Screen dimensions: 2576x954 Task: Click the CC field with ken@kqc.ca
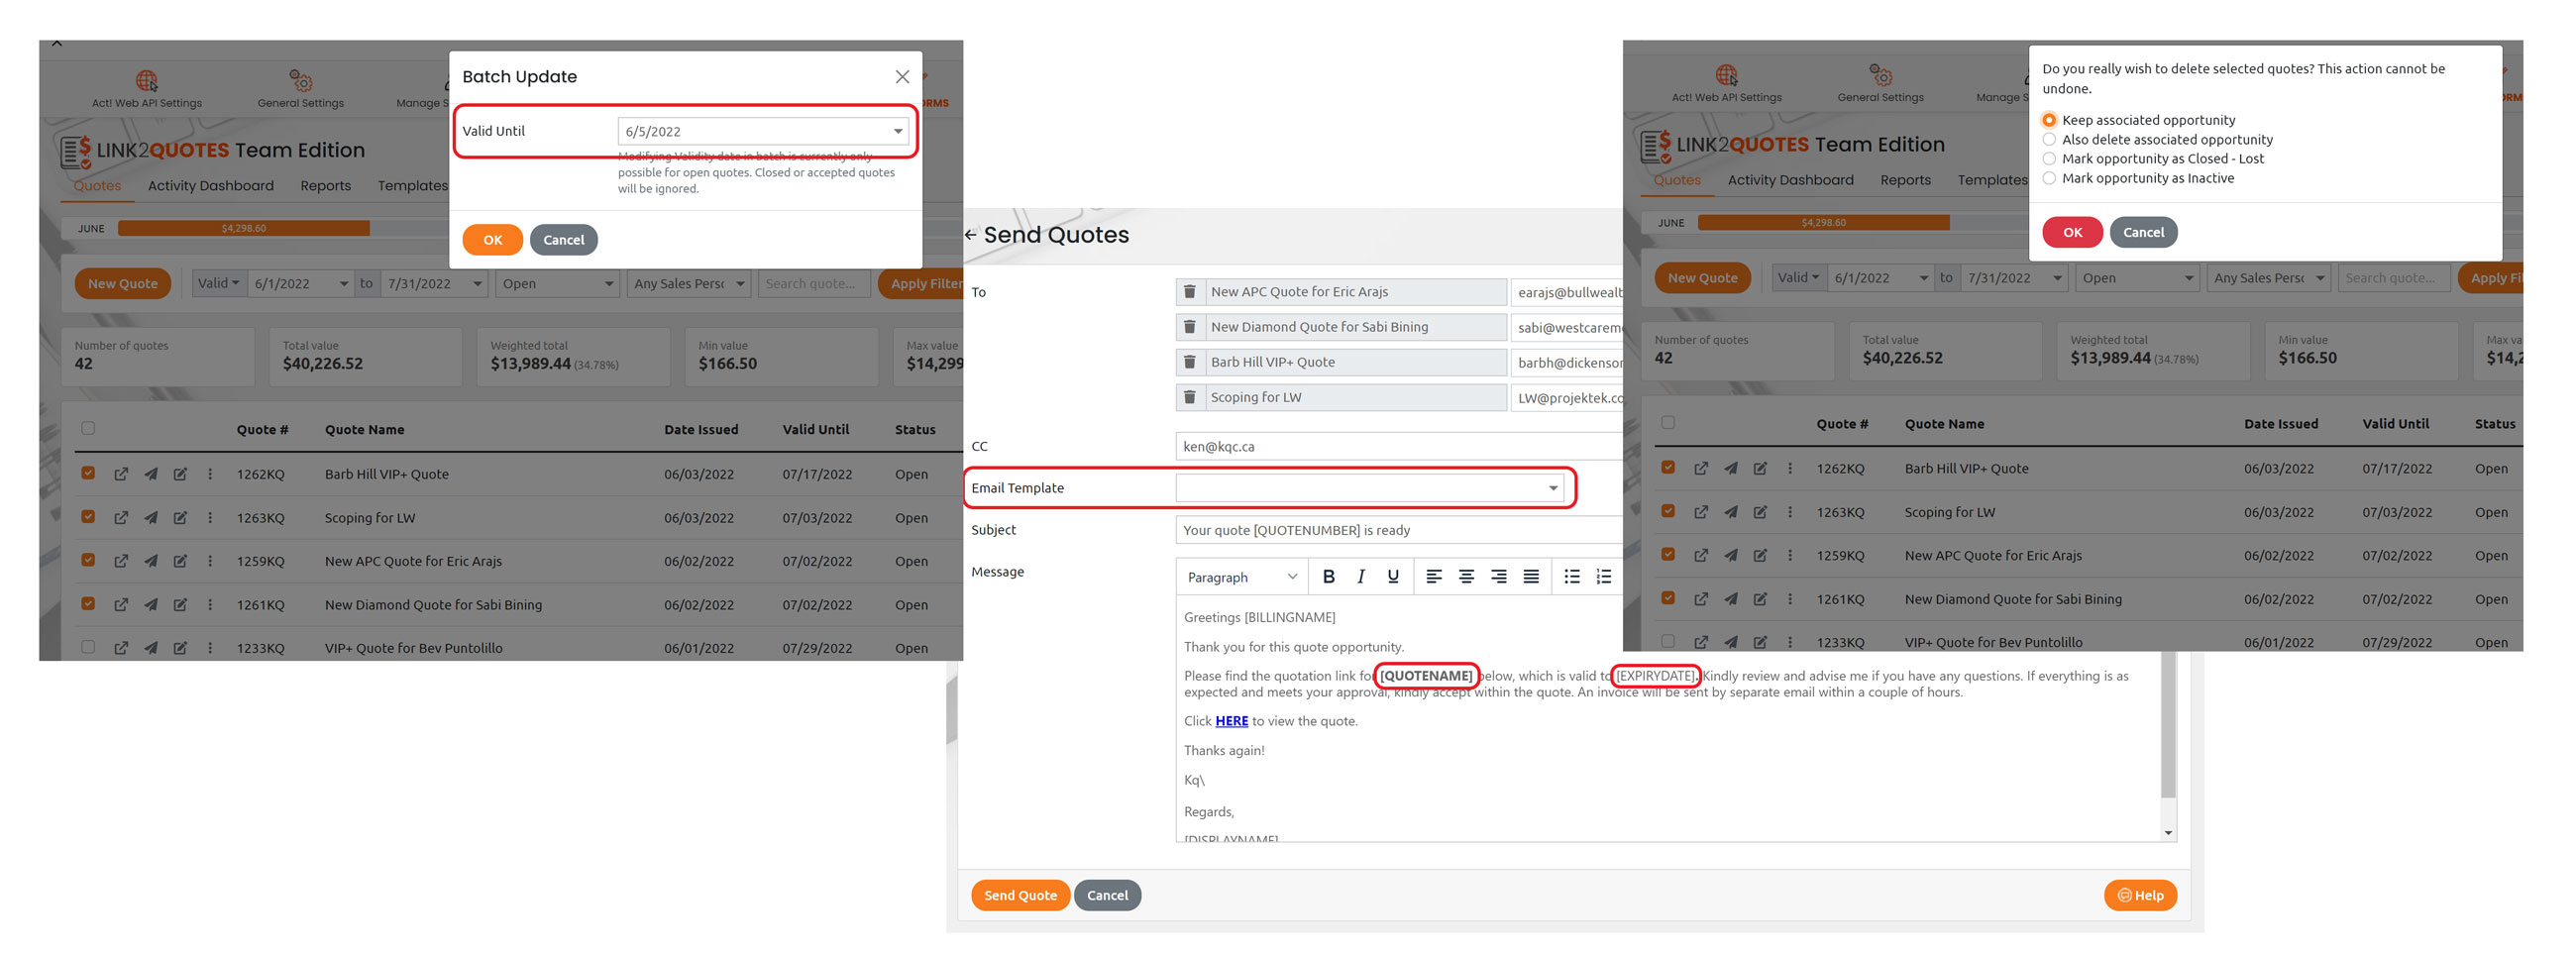[1398, 447]
